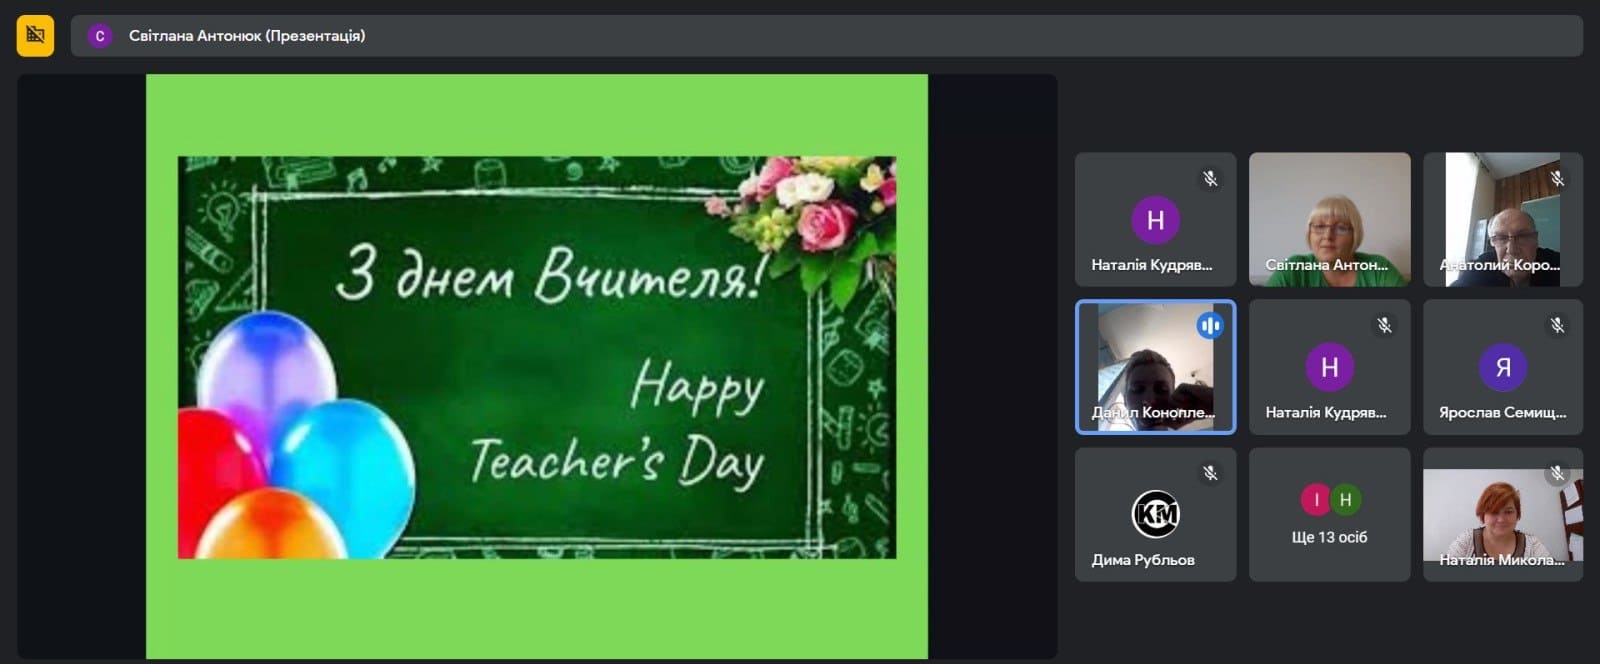The width and height of the screenshot is (1600, 664).
Task: Select Даніл Конопле active speaker tile
Action: 1155,367
